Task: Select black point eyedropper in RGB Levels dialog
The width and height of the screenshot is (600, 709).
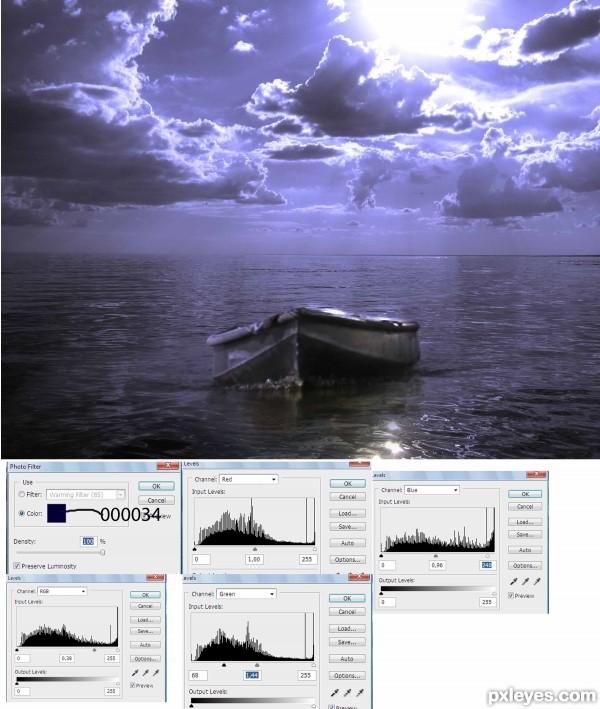Action: [x=136, y=673]
